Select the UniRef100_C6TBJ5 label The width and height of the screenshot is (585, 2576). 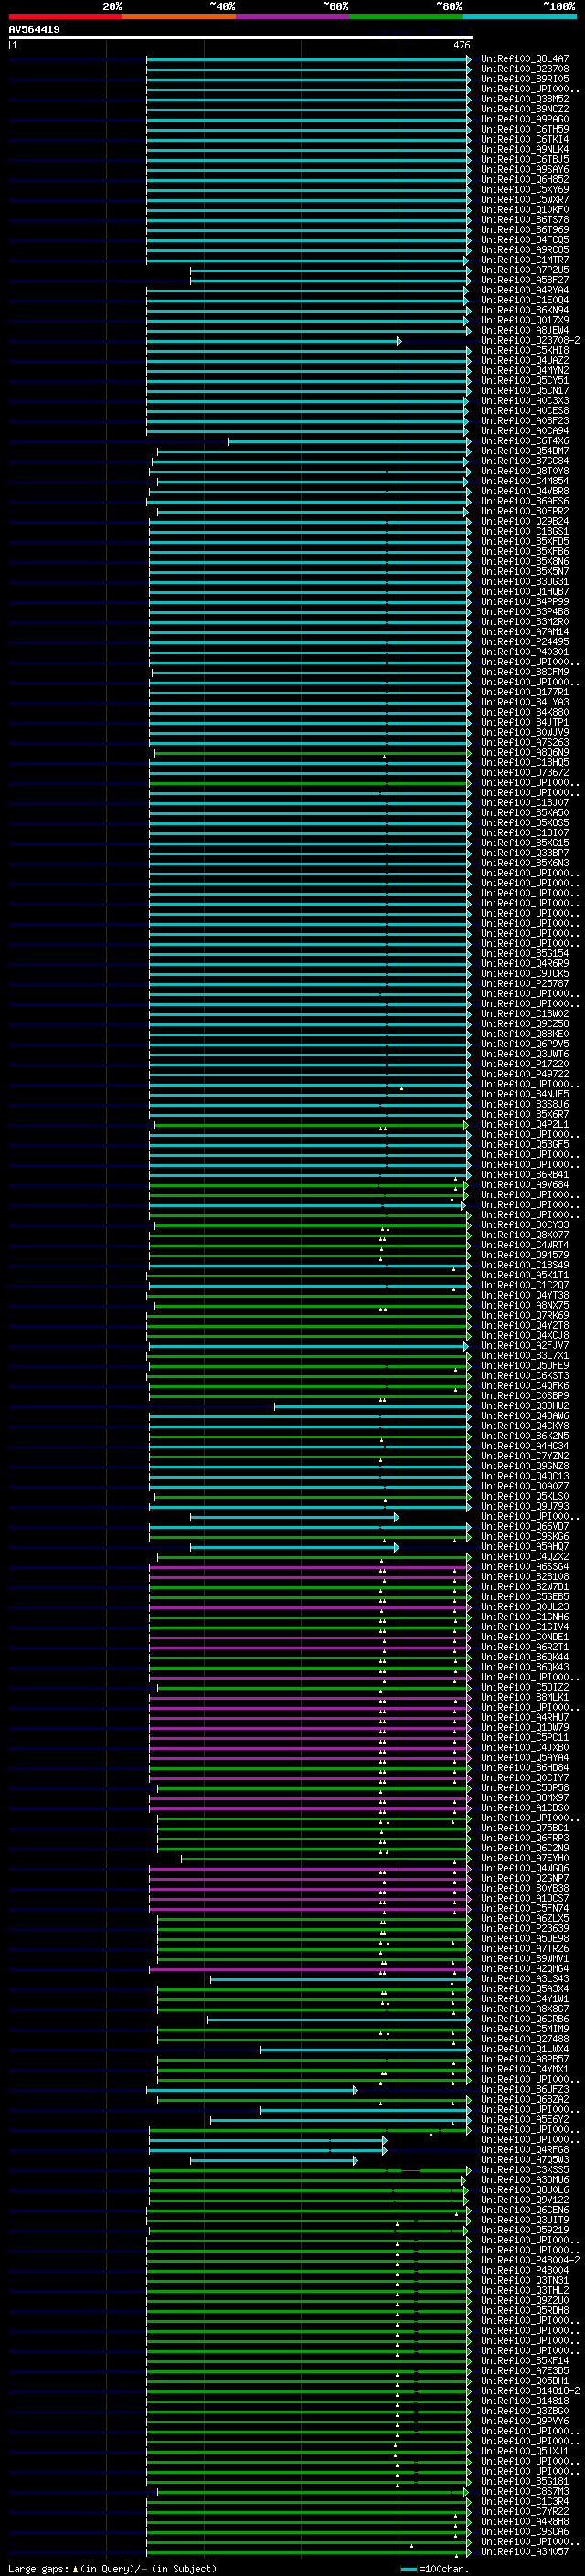pos(524,159)
